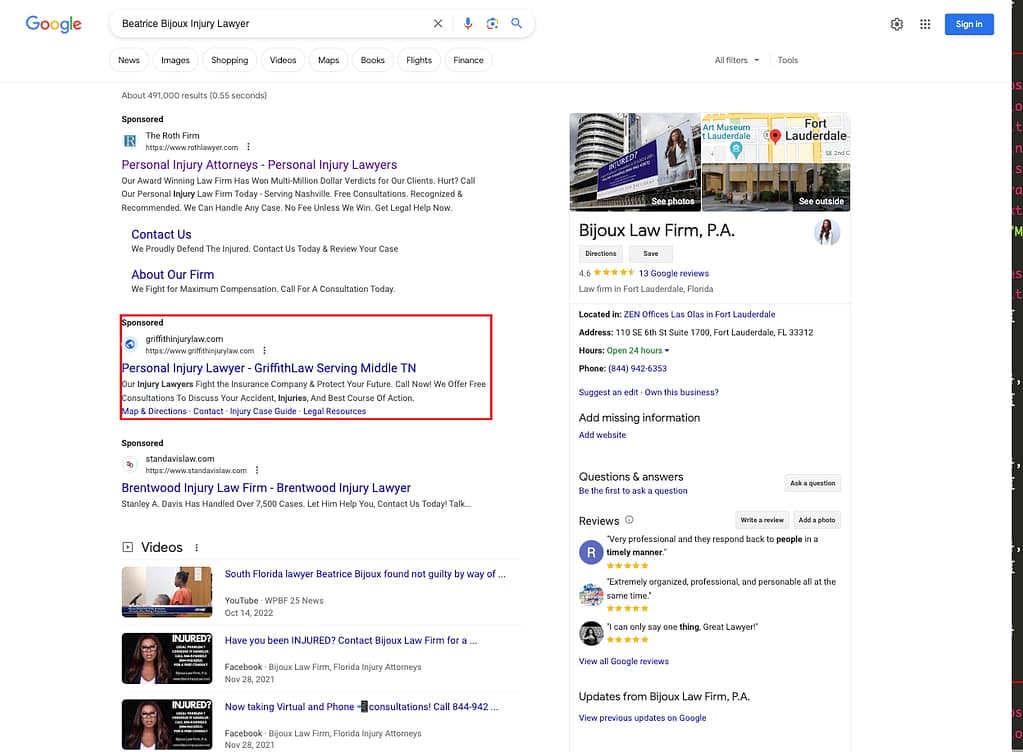Viewport: 1023px width, 752px height.
Task: Open the Google apps grid
Action: 924,24
